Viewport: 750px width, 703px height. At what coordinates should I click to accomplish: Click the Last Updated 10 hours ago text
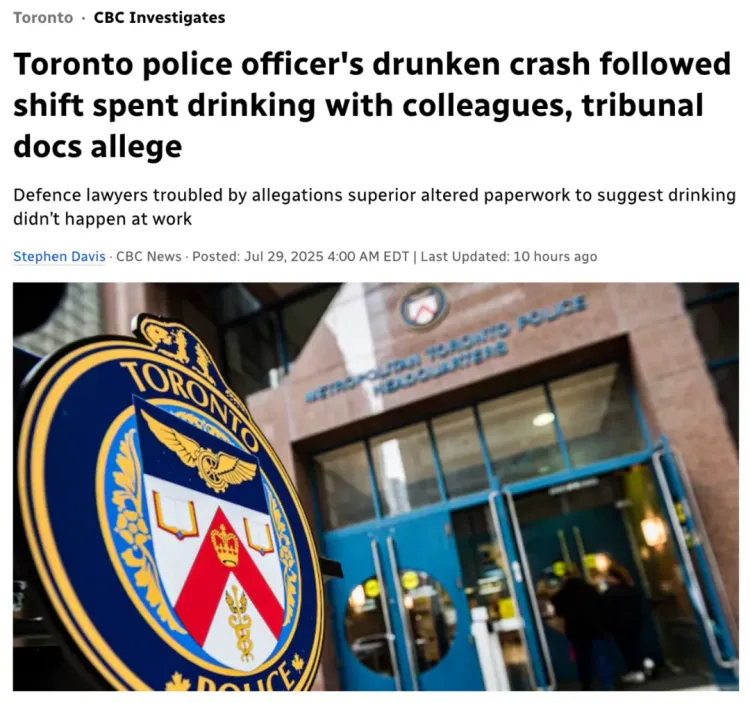tap(509, 256)
